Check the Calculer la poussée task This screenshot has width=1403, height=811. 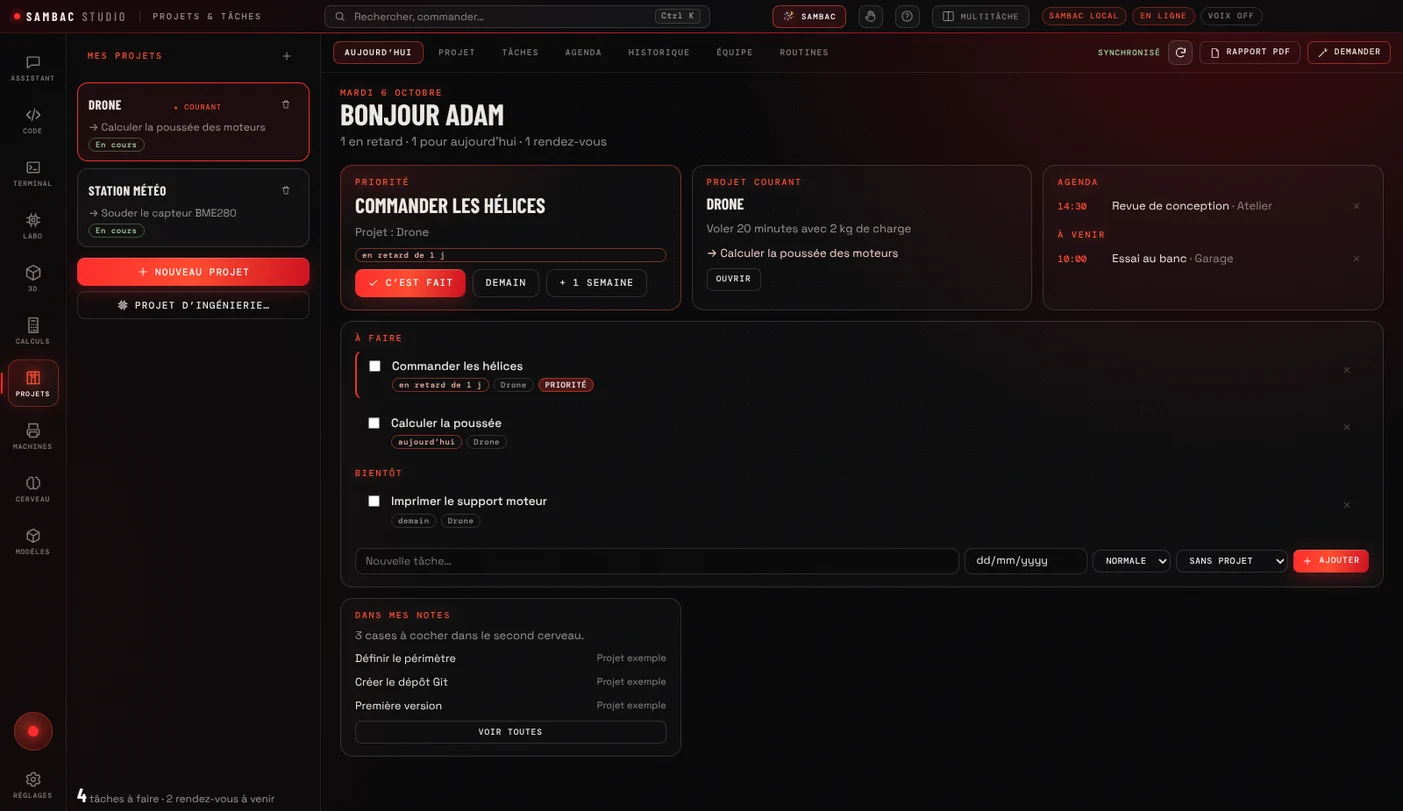[x=374, y=423]
